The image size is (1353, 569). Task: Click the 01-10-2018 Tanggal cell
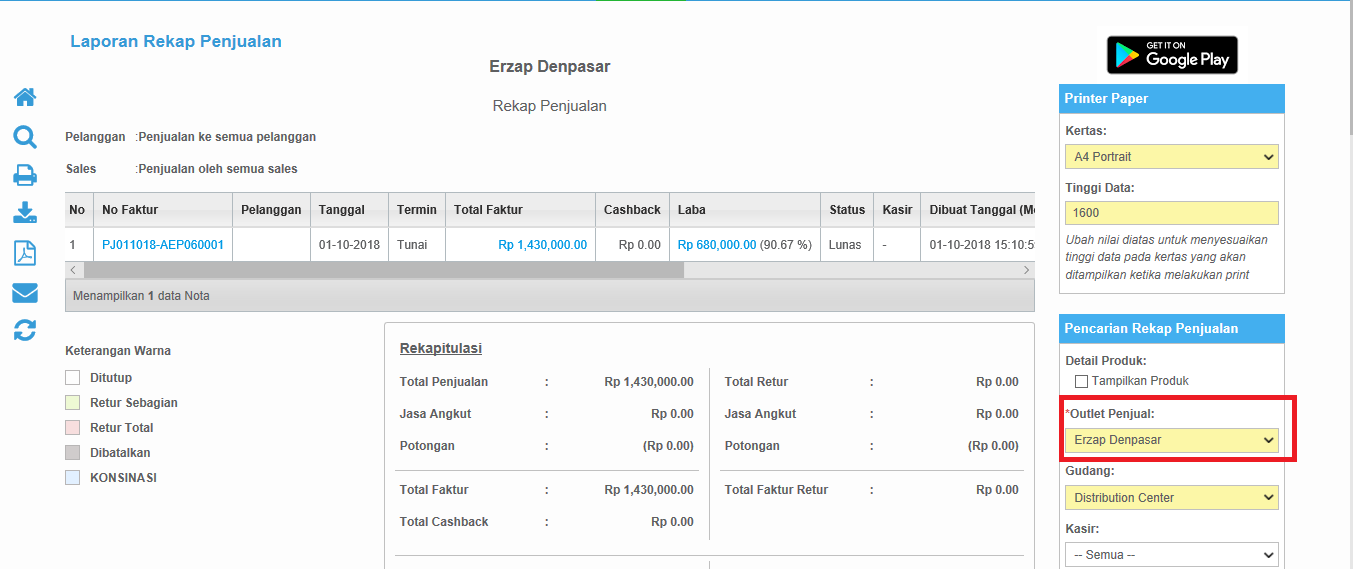tap(349, 245)
